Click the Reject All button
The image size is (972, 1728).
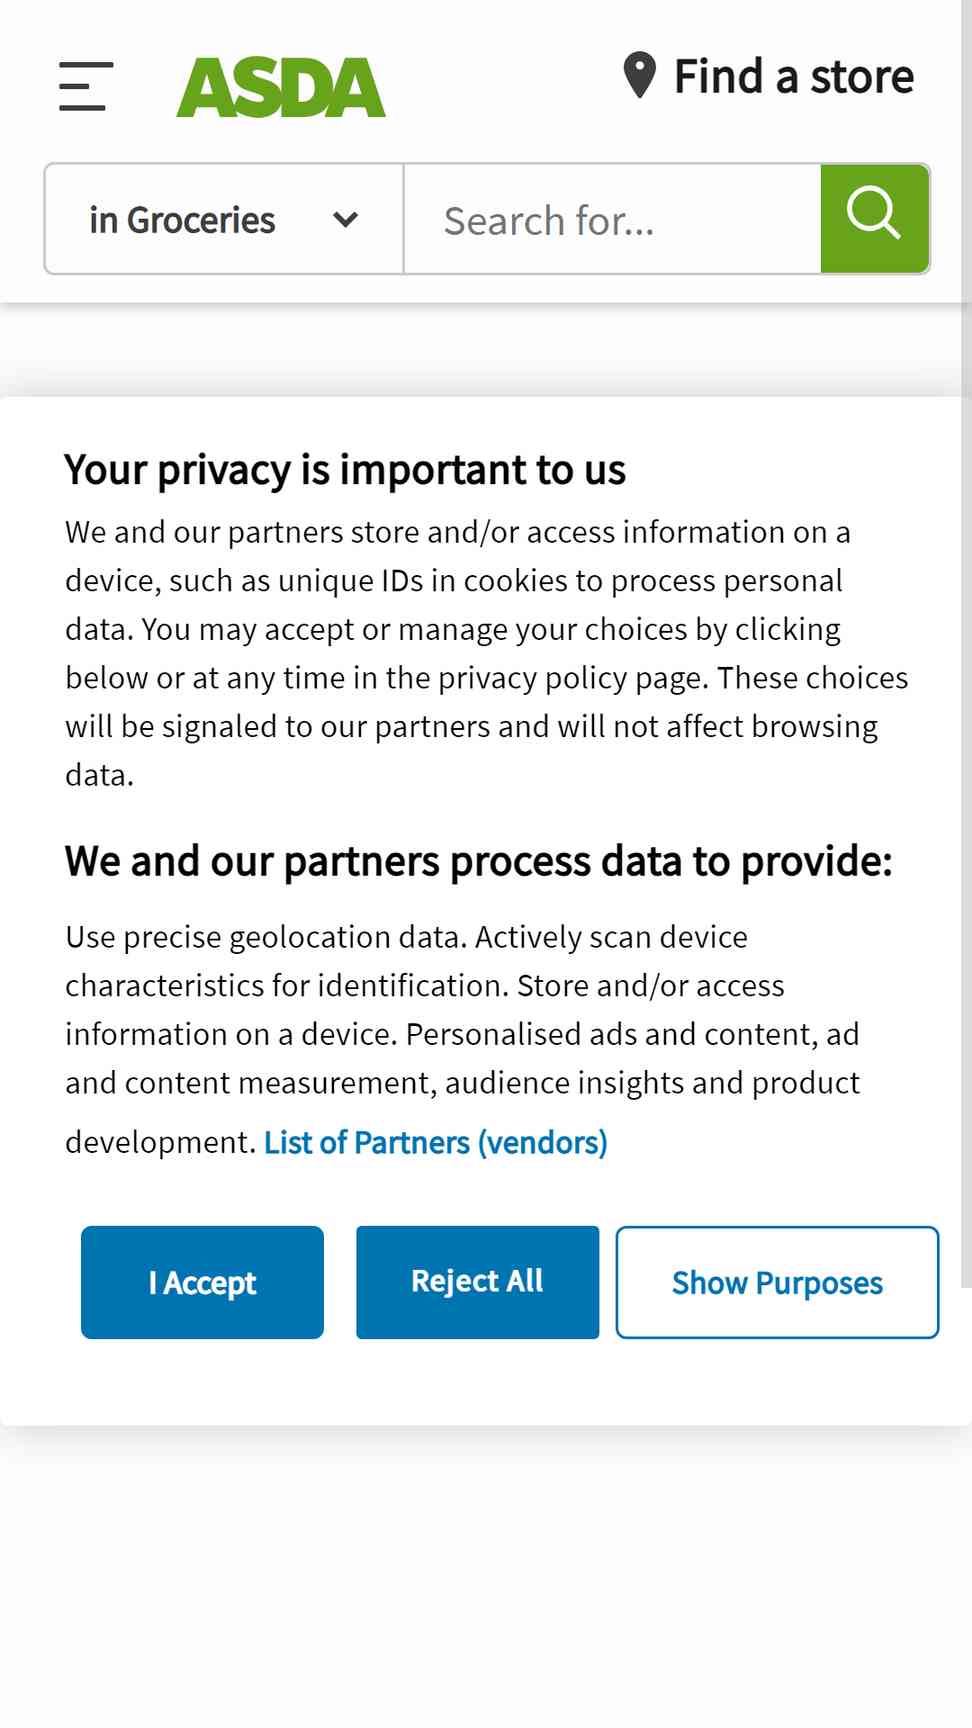pos(477,1282)
